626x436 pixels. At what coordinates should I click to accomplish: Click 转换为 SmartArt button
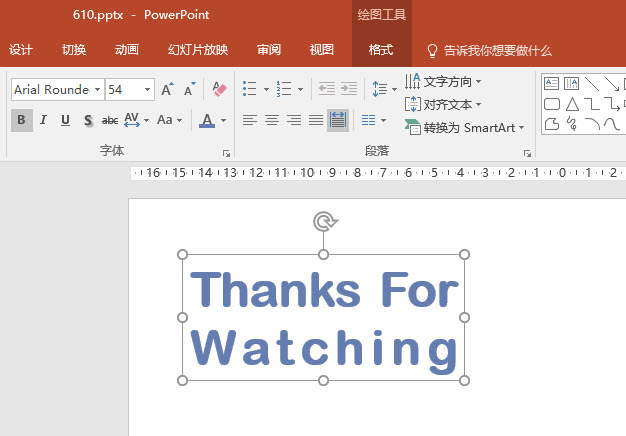(464, 128)
